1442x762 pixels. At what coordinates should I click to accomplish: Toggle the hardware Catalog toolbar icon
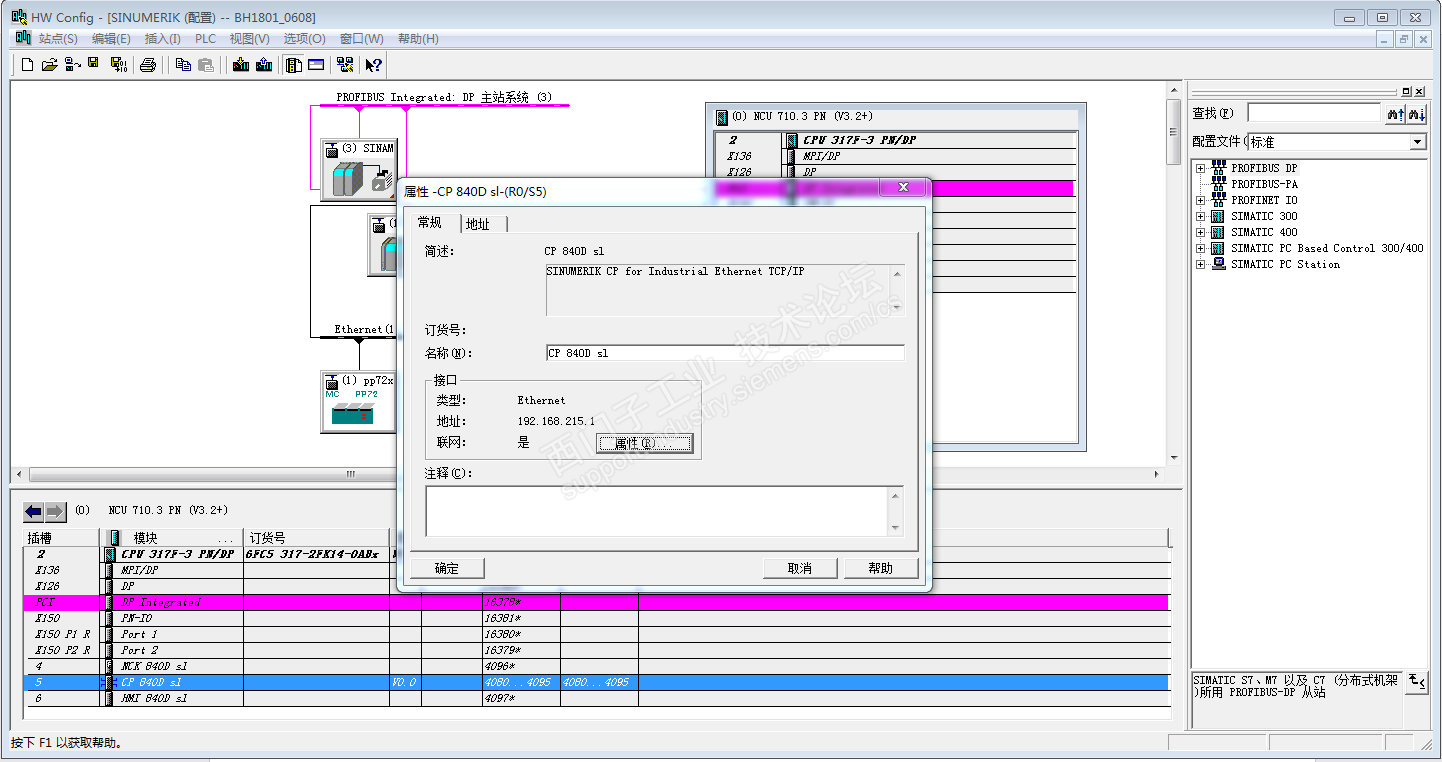[x=294, y=65]
